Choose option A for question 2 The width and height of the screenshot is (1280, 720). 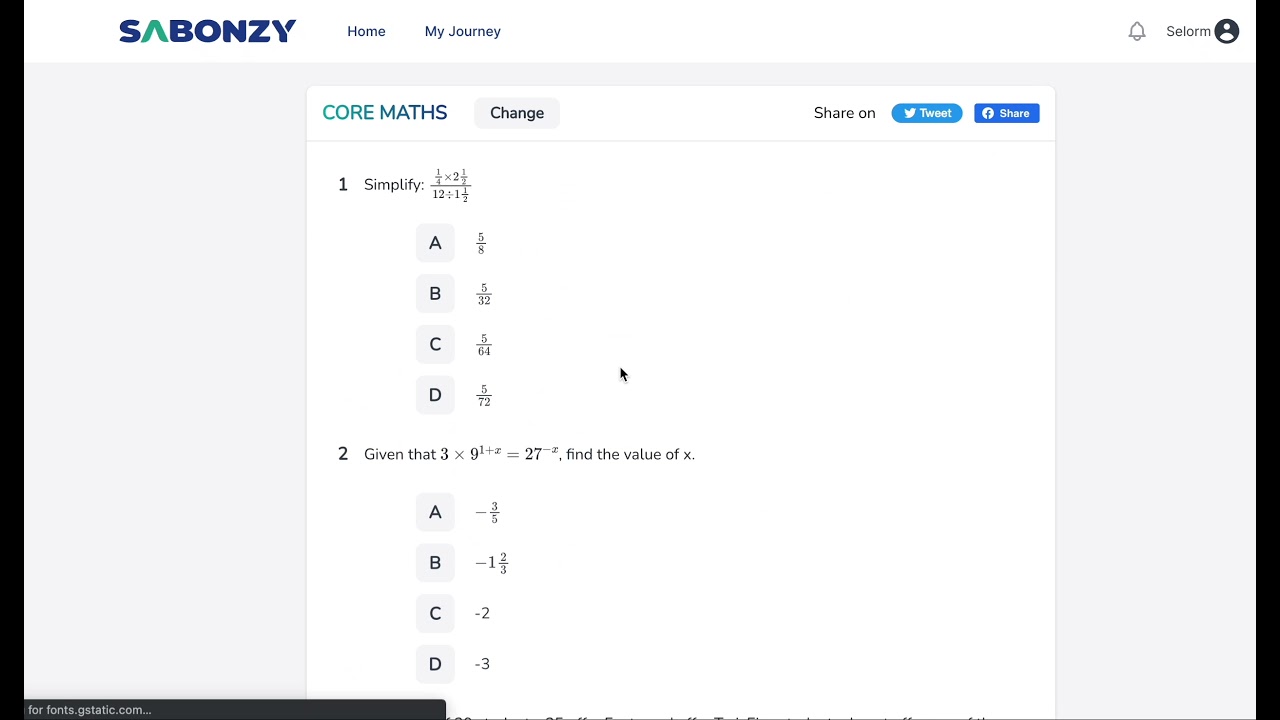click(x=435, y=512)
